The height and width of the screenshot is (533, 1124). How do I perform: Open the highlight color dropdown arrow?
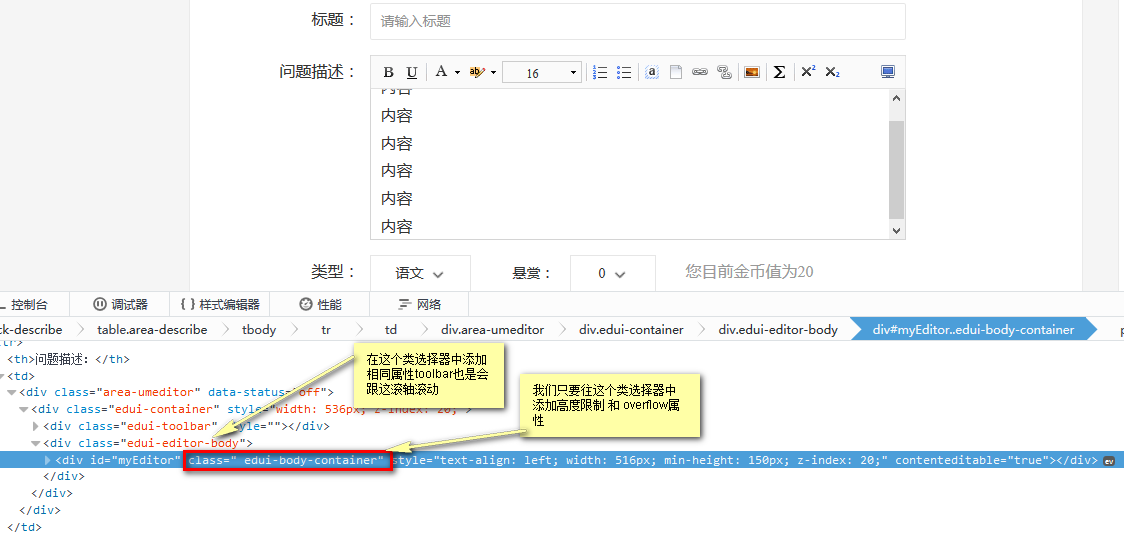point(493,72)
